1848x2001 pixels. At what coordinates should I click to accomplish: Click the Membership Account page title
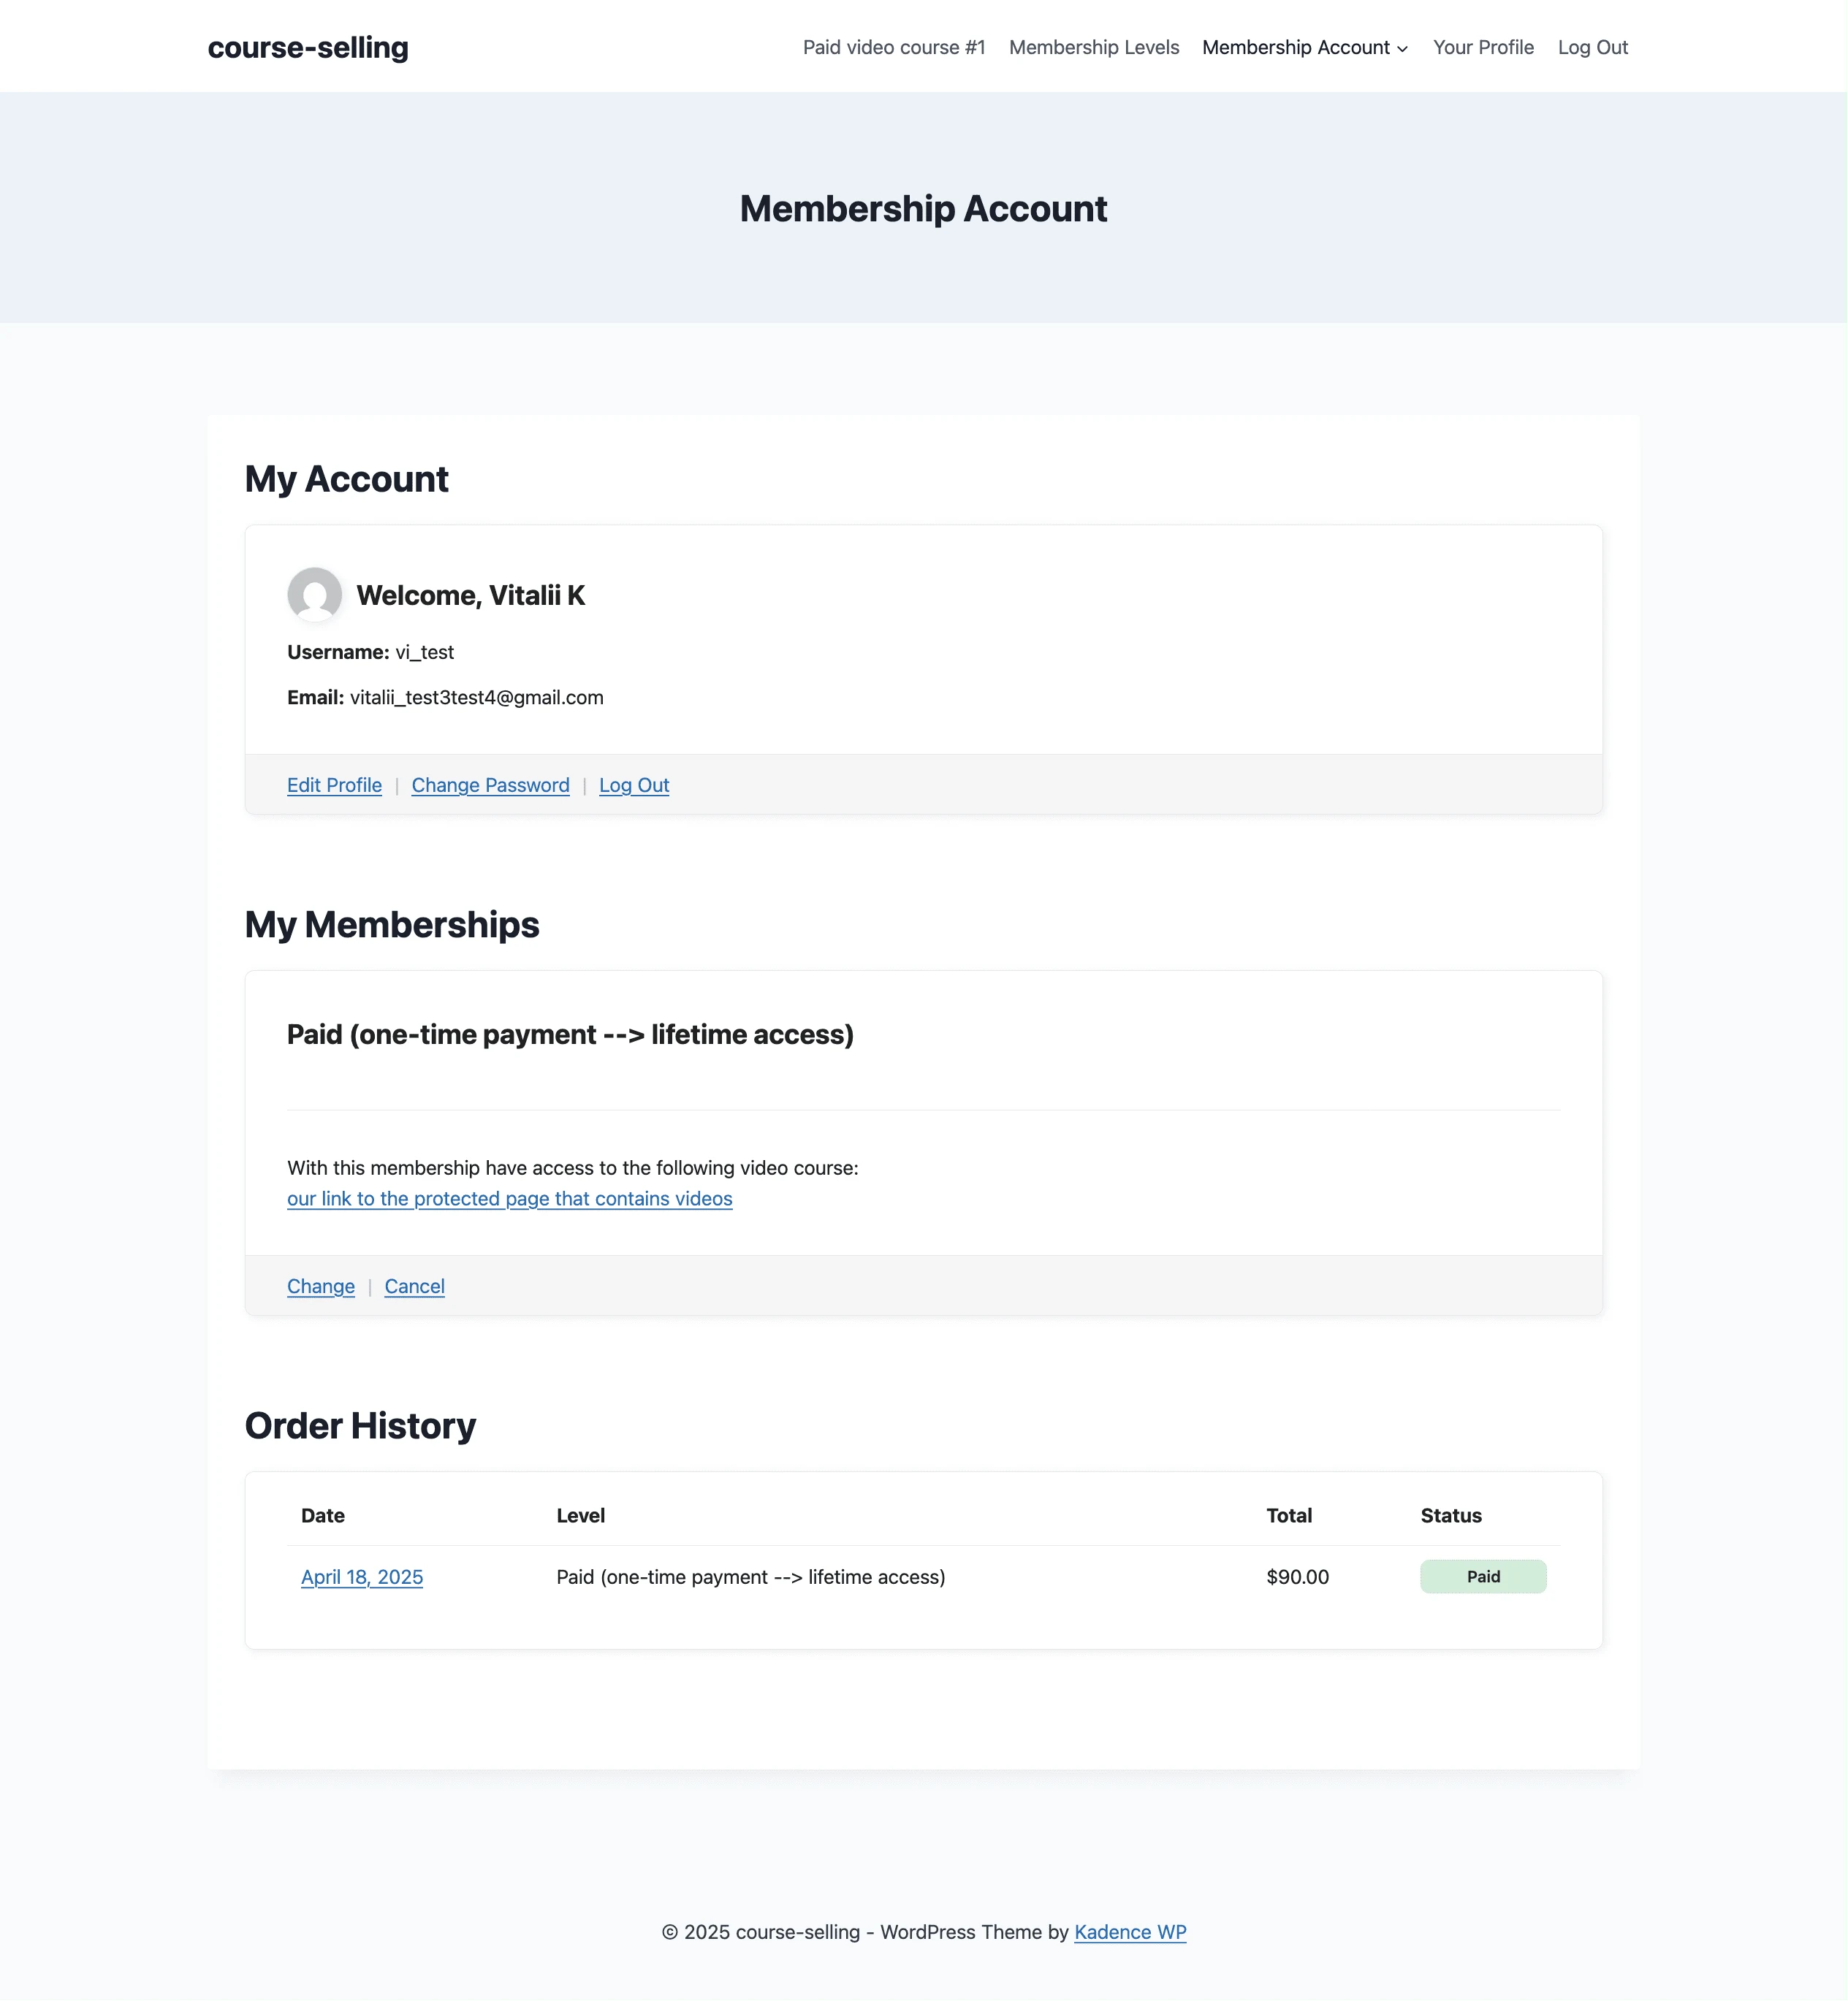(923, 208)
